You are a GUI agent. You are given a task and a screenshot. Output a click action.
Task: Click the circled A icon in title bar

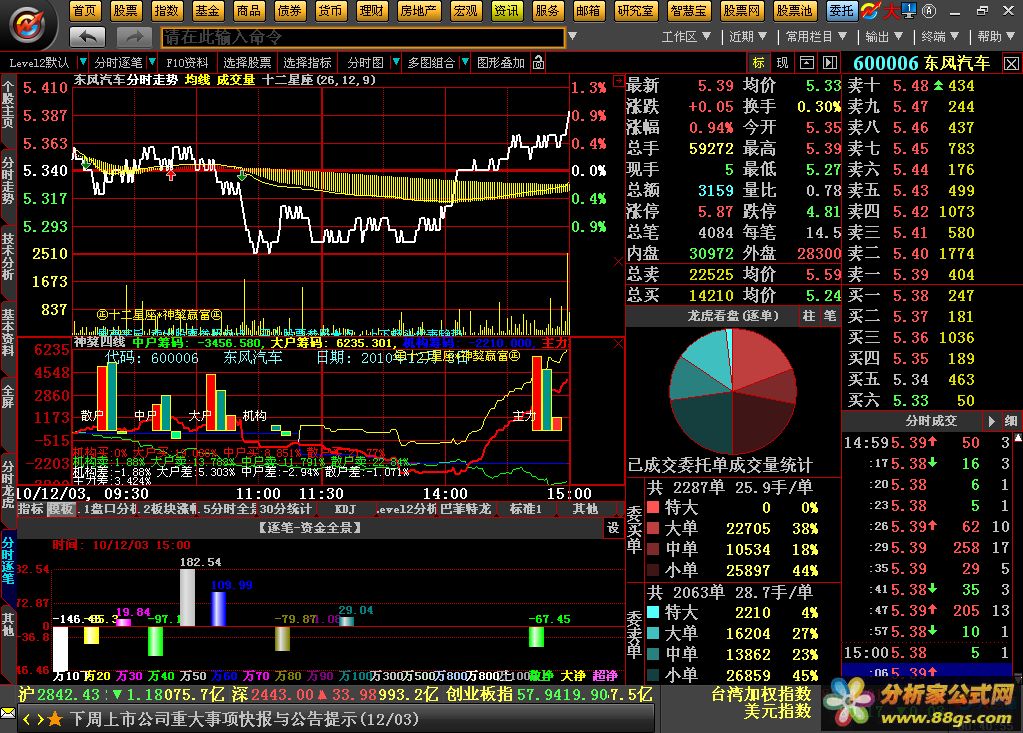point(928,10)
